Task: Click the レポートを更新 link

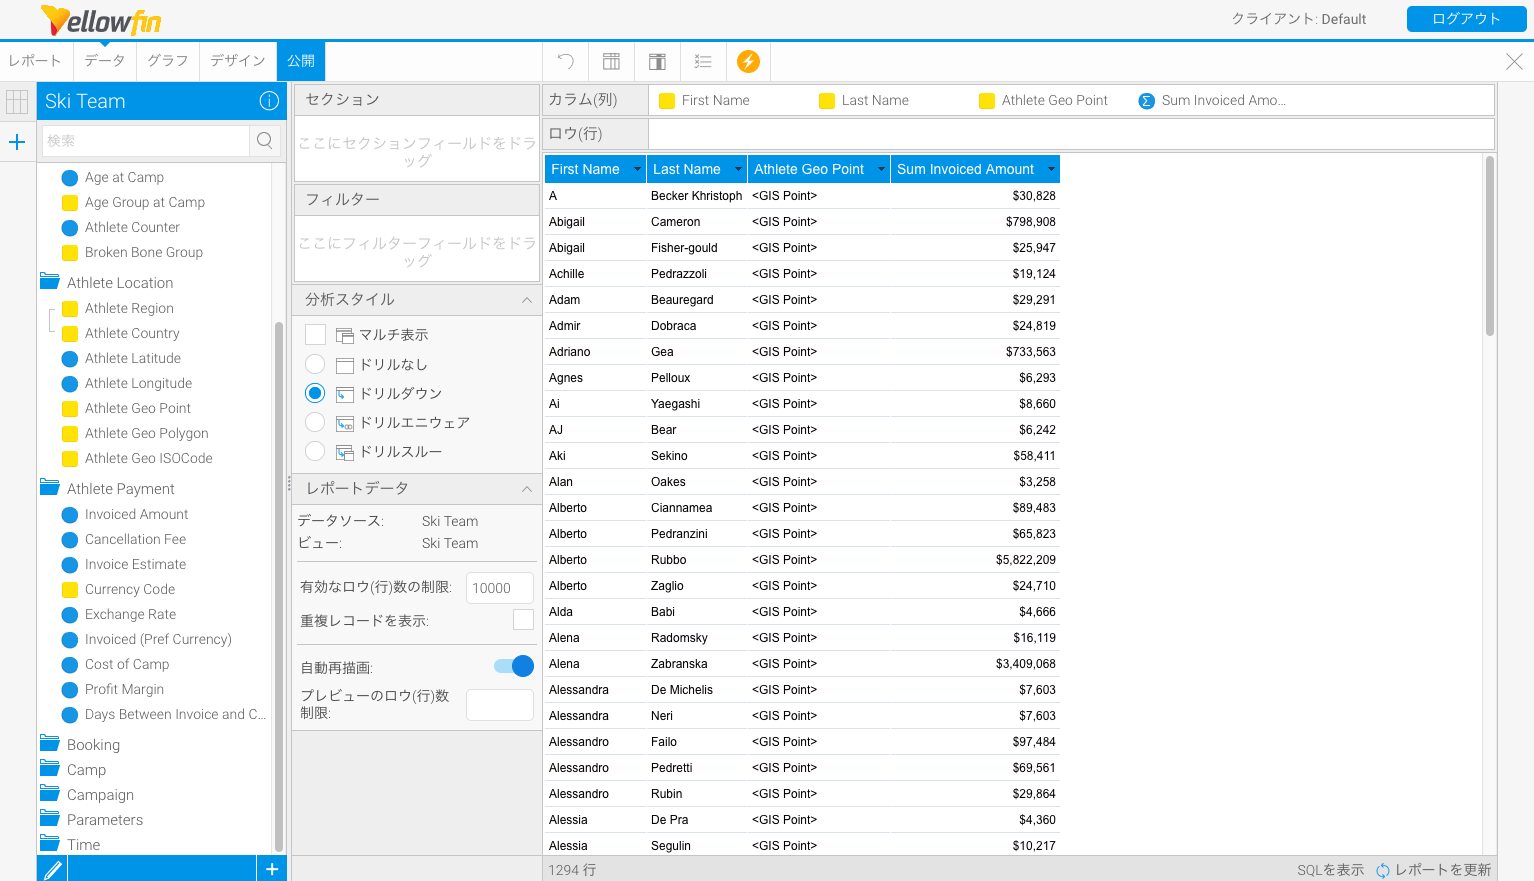Action: click(x=1443, y=870)
